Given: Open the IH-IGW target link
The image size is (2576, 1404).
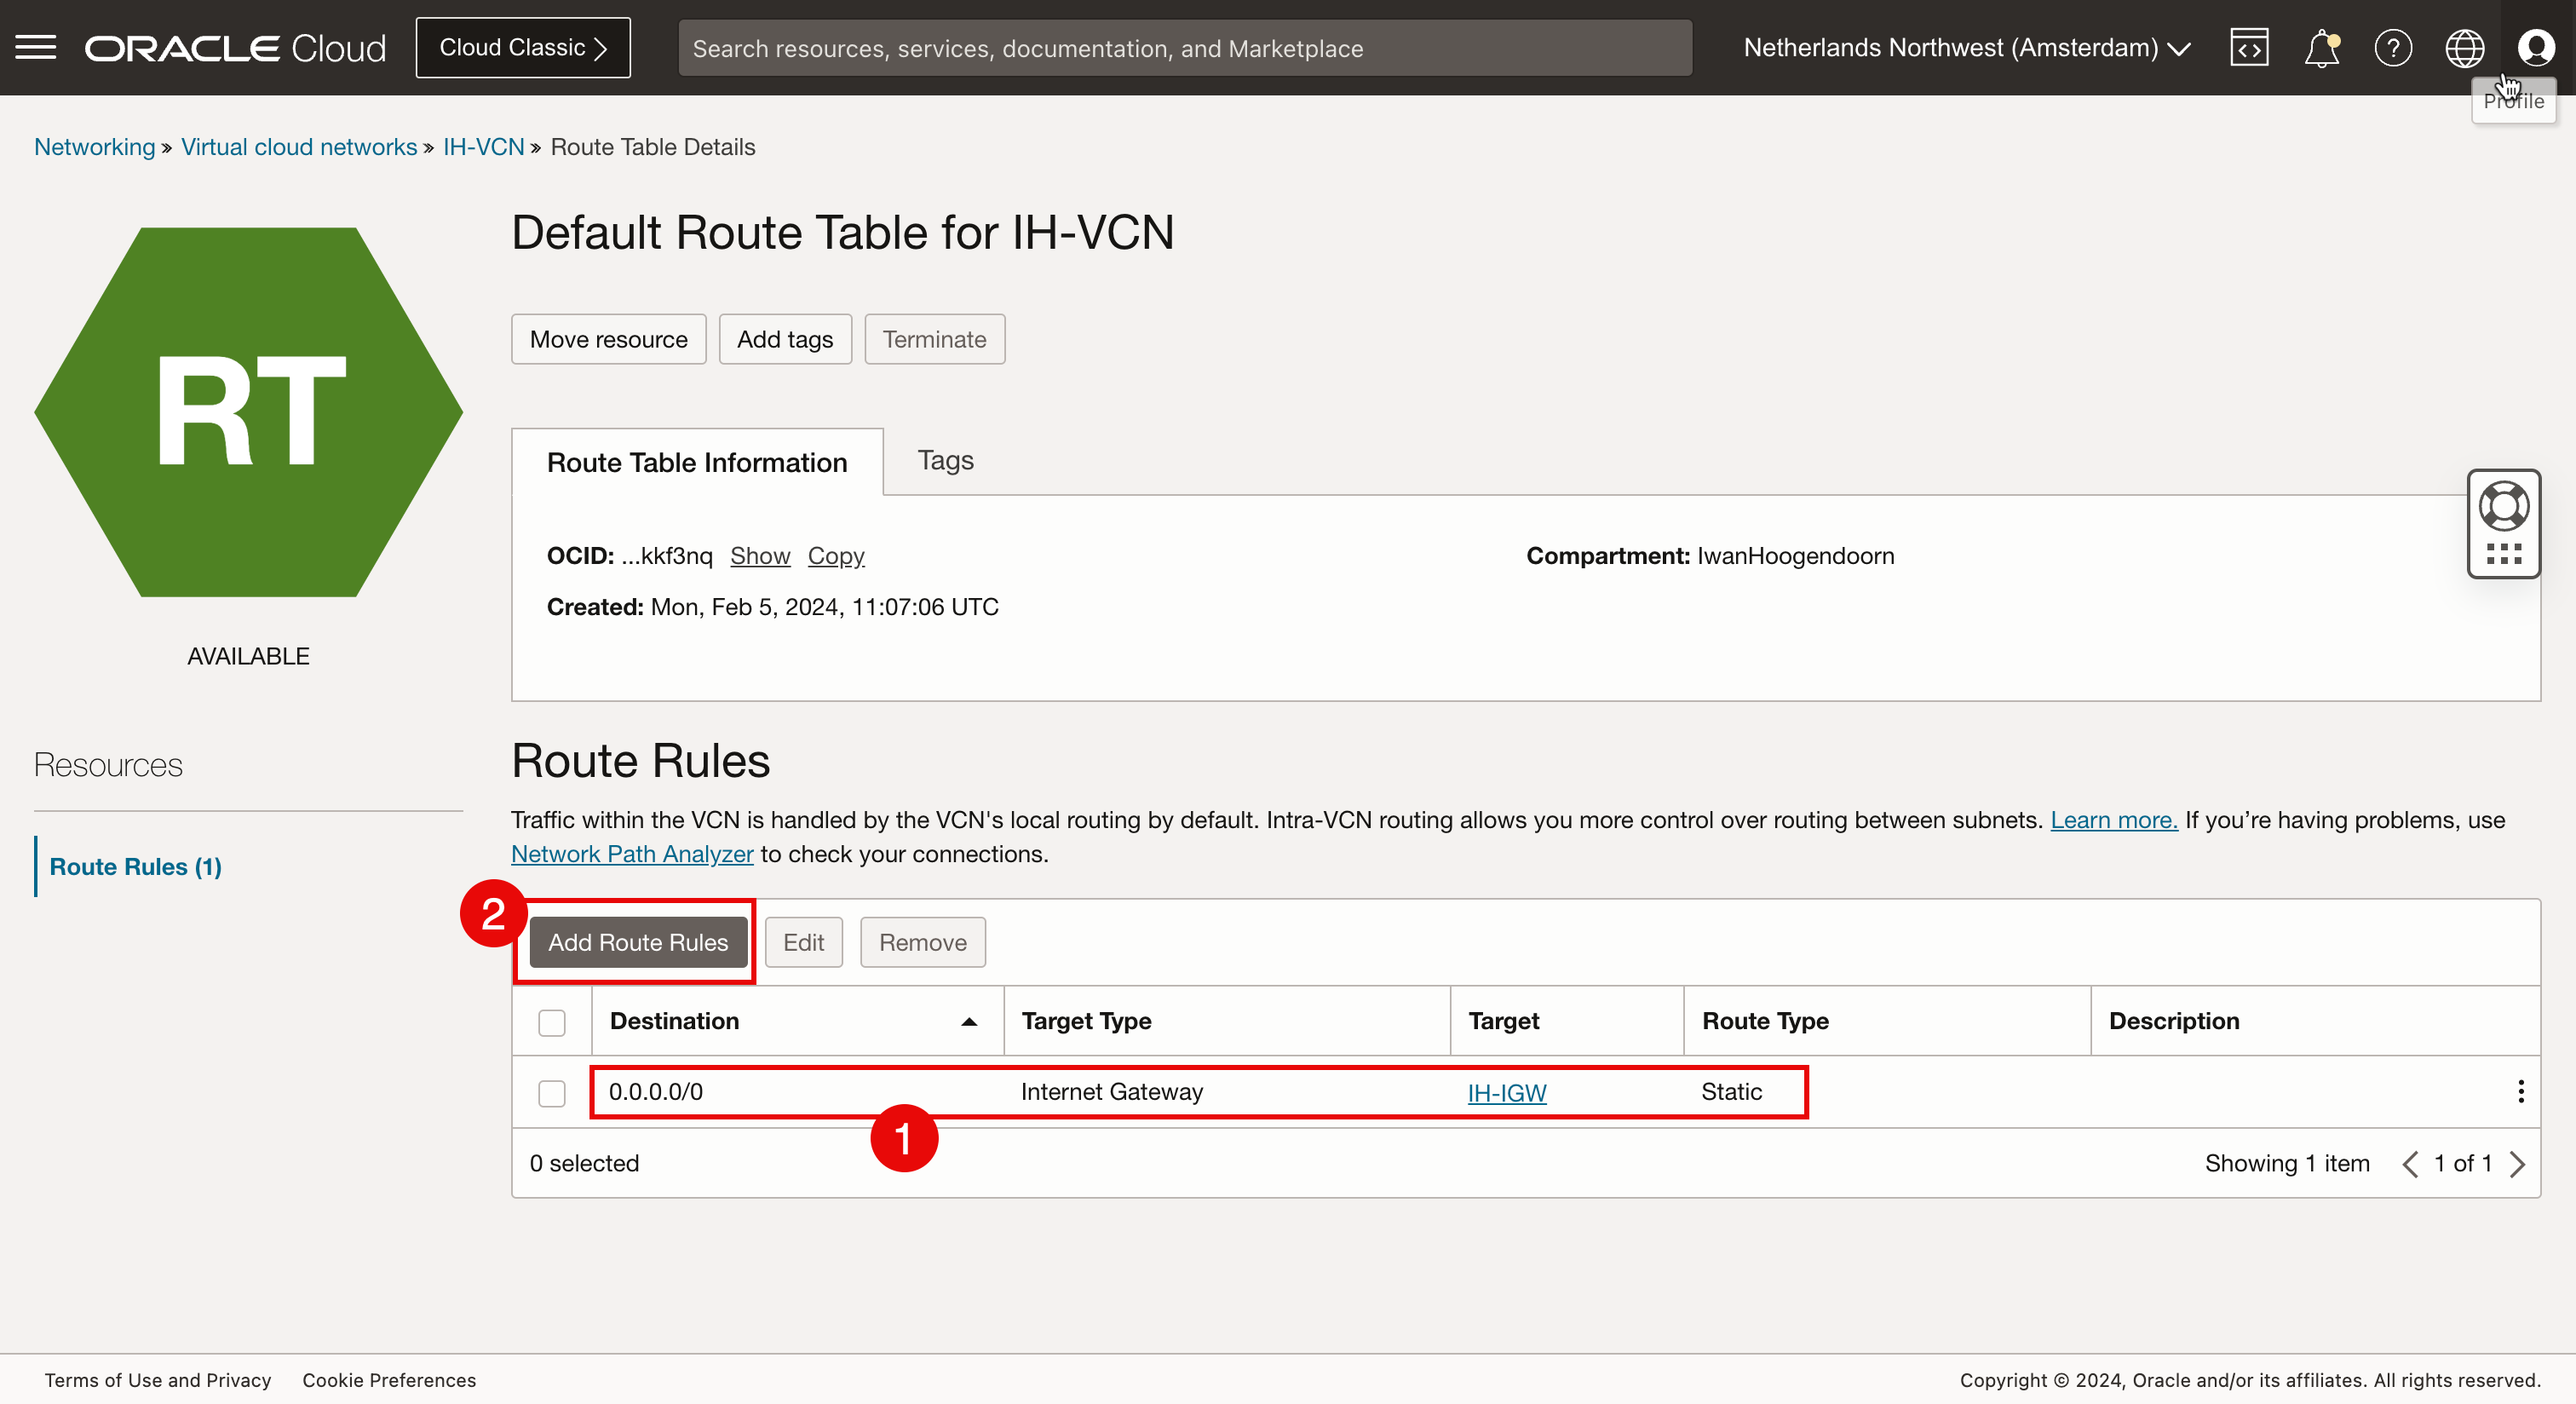Looking at the screenshot, I should 1506,1093.
